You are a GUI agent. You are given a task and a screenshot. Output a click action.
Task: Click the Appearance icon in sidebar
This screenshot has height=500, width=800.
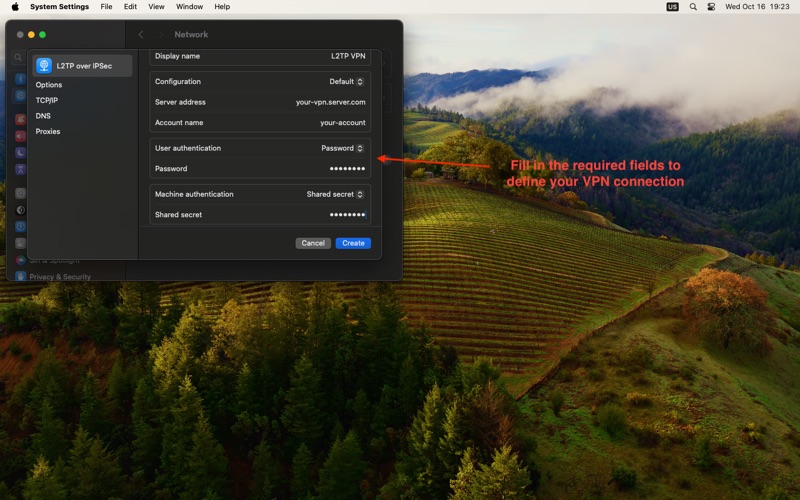pyautogui.click(x=20, y=210)
